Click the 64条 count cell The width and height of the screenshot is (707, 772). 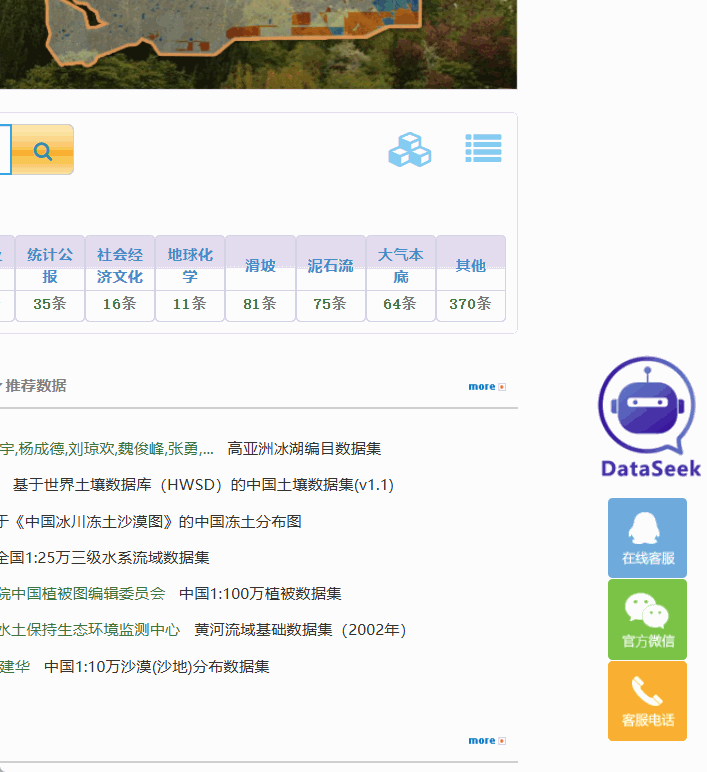(x=400, y=304)
